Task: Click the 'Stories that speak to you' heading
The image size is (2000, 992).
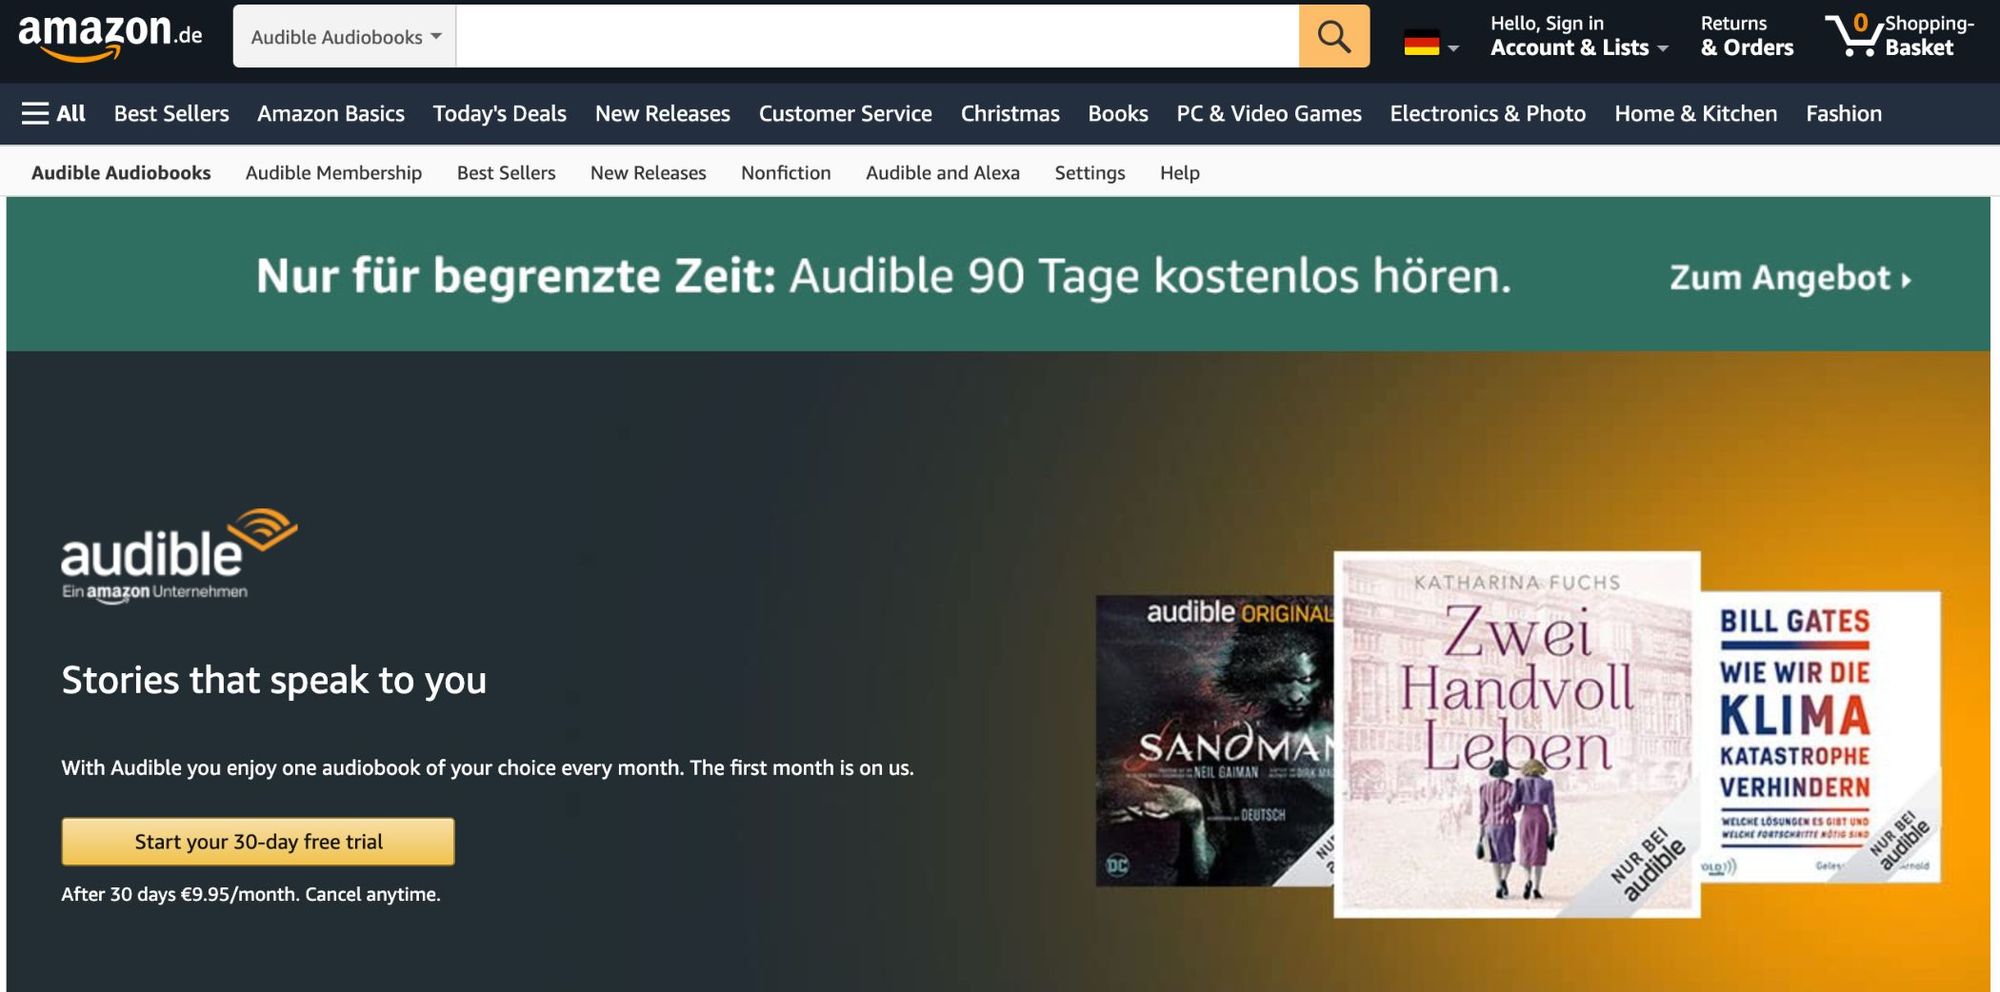Action: click(274, 681)
